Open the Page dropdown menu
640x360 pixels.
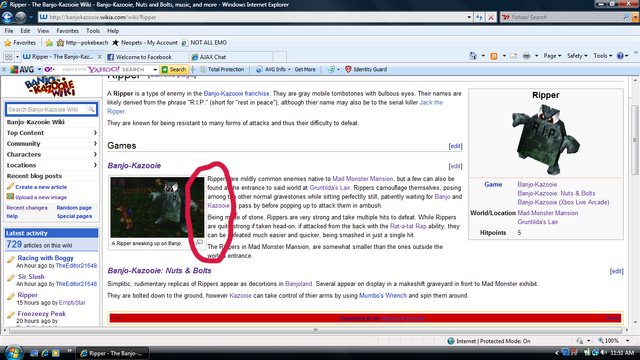552,56
